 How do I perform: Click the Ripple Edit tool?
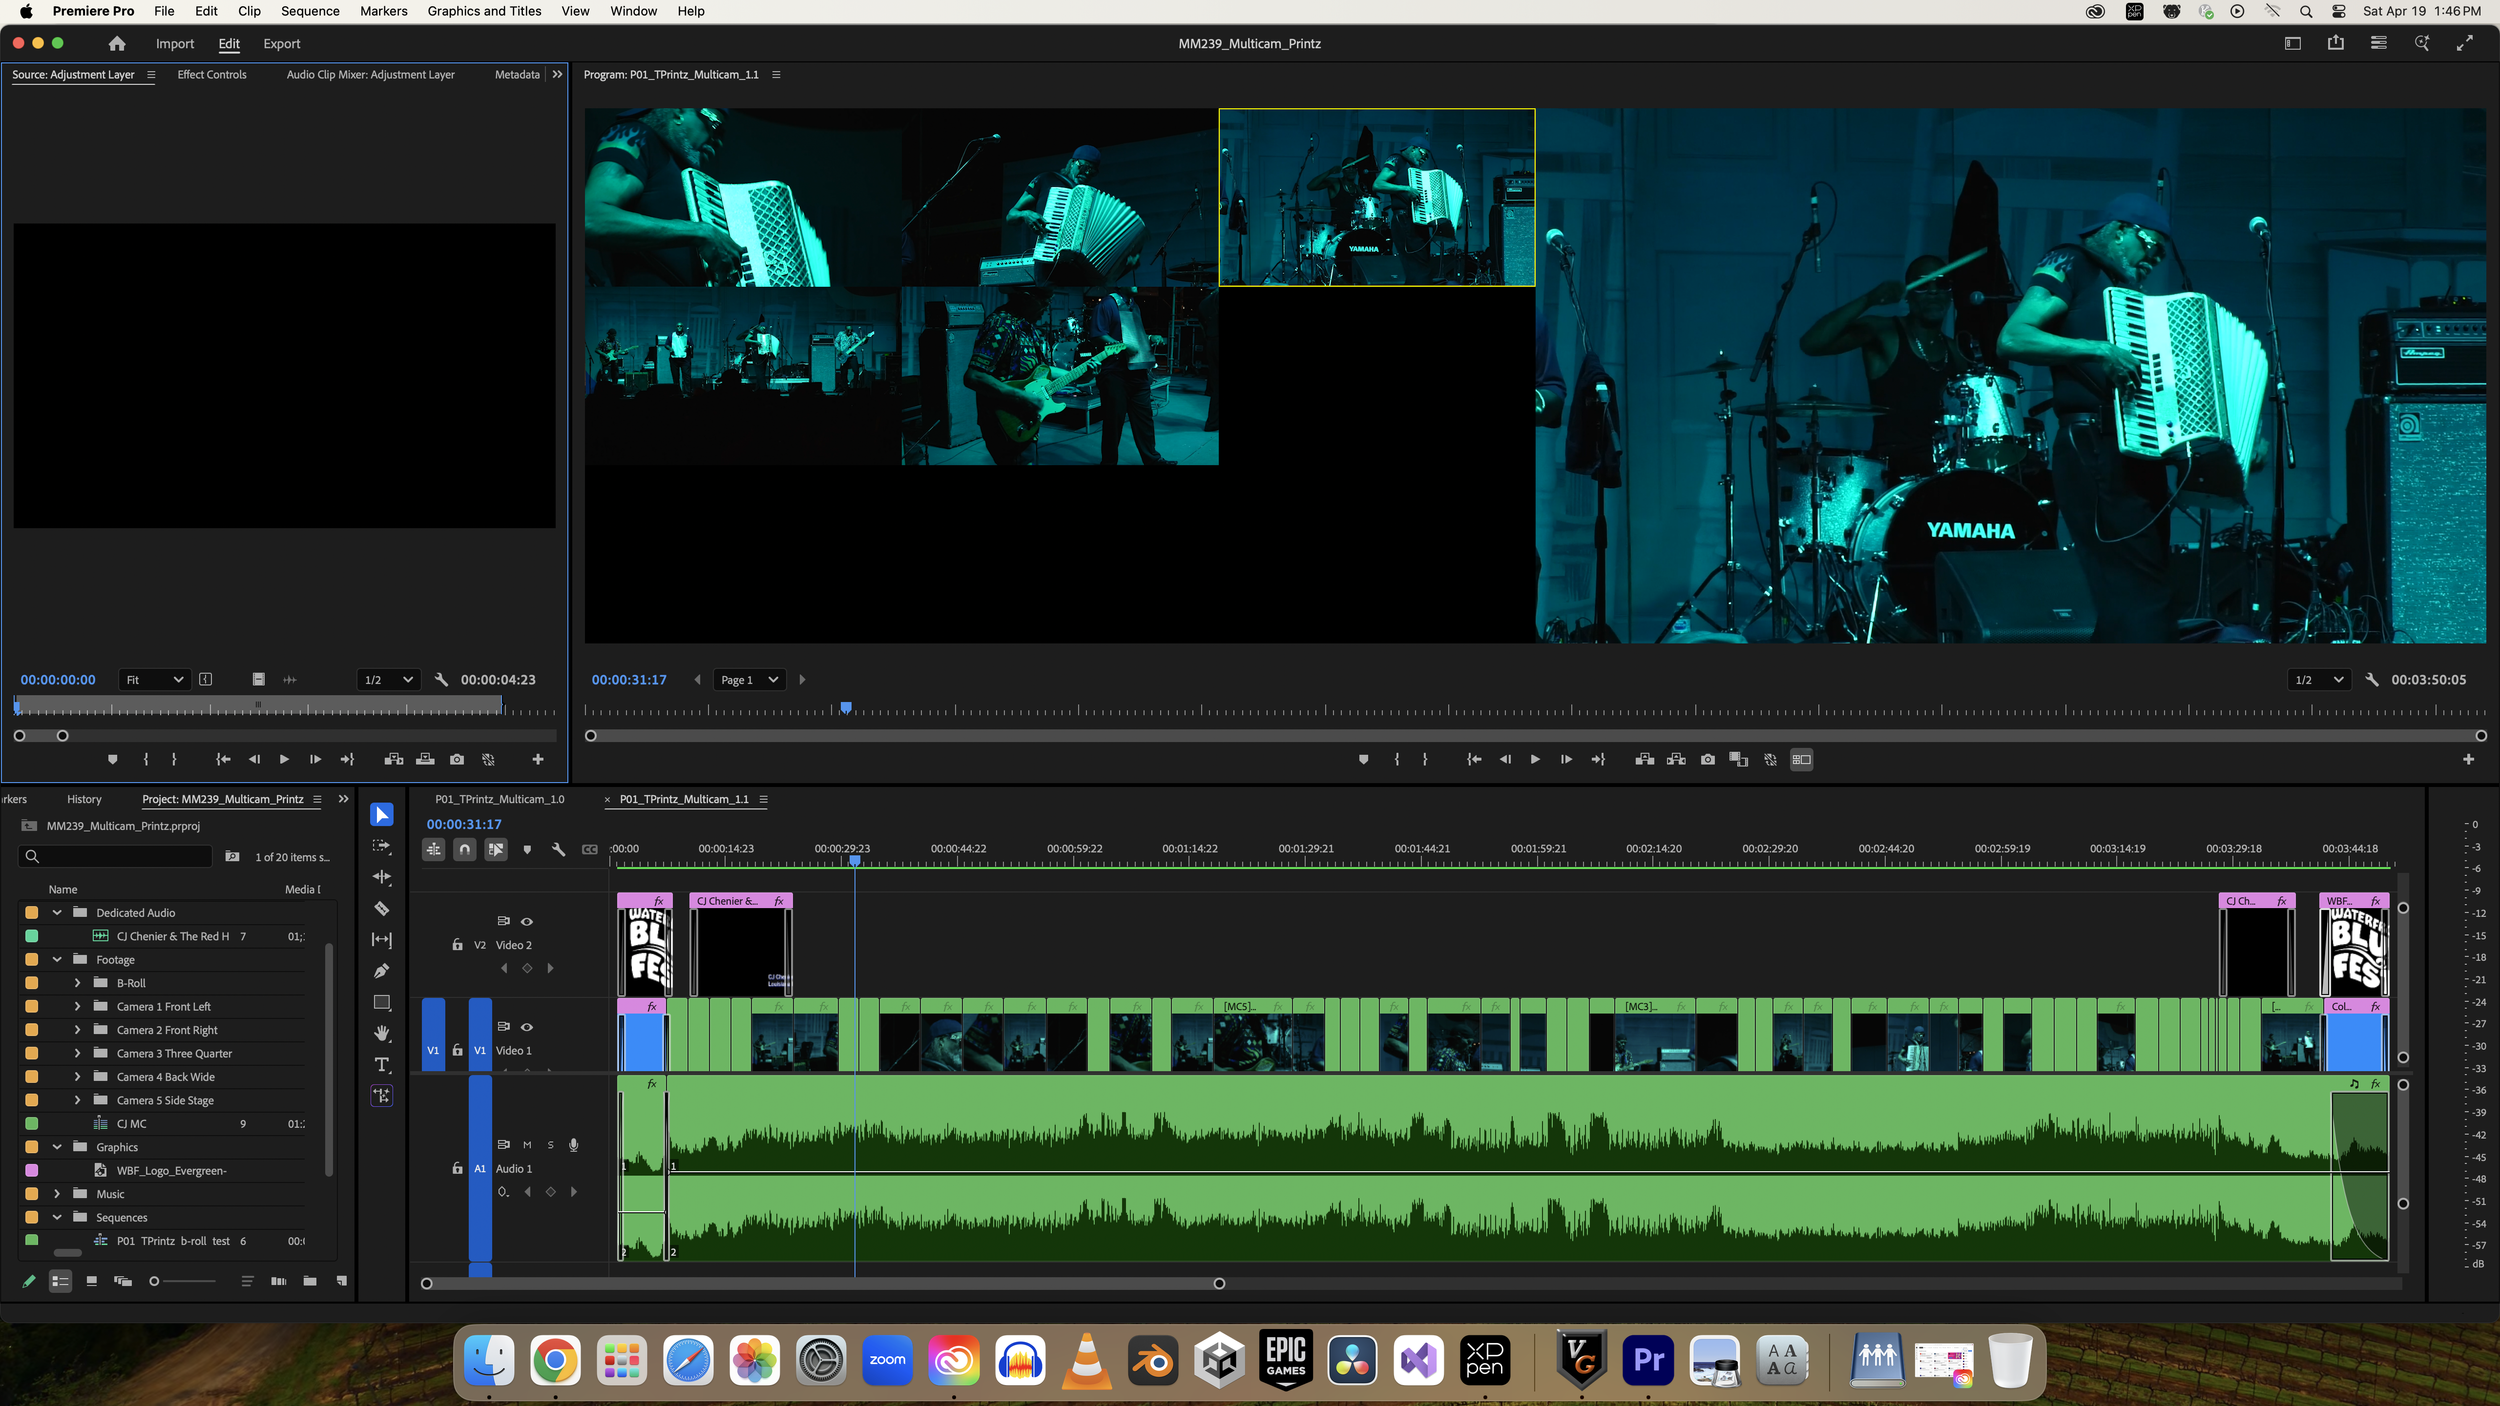(x=381, y=877)
